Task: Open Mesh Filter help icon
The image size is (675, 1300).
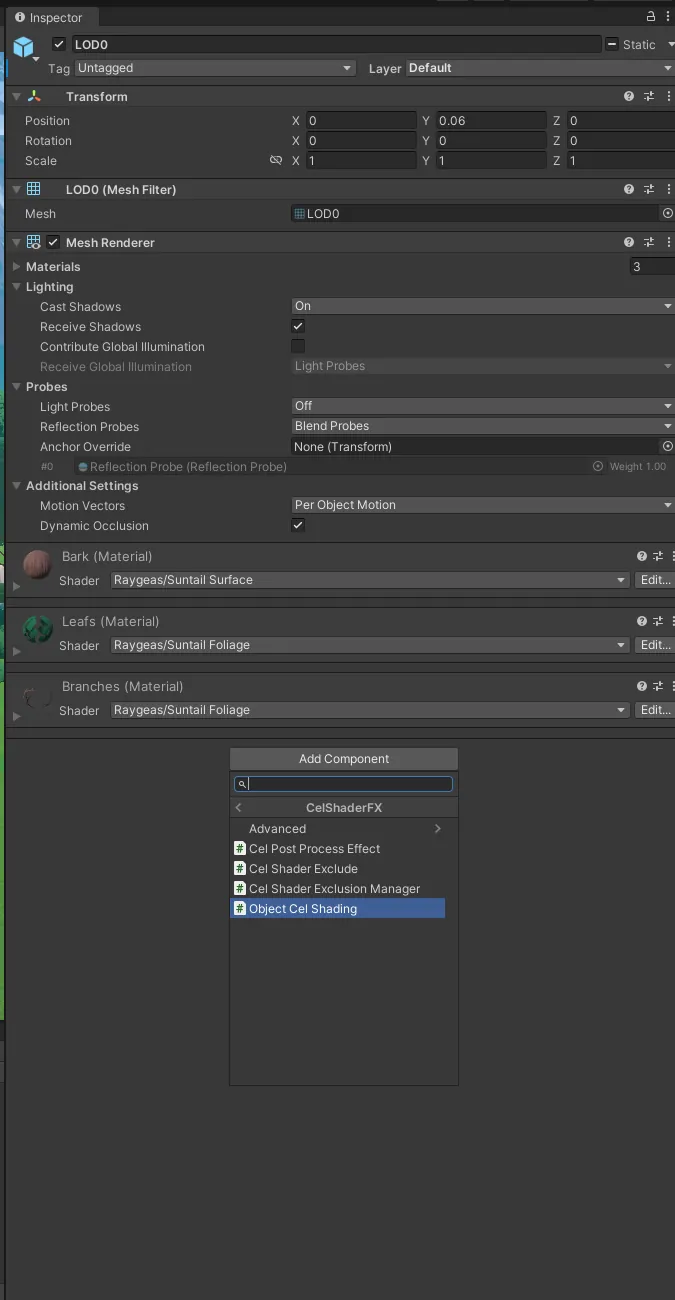Action: [x=629, y=189]
